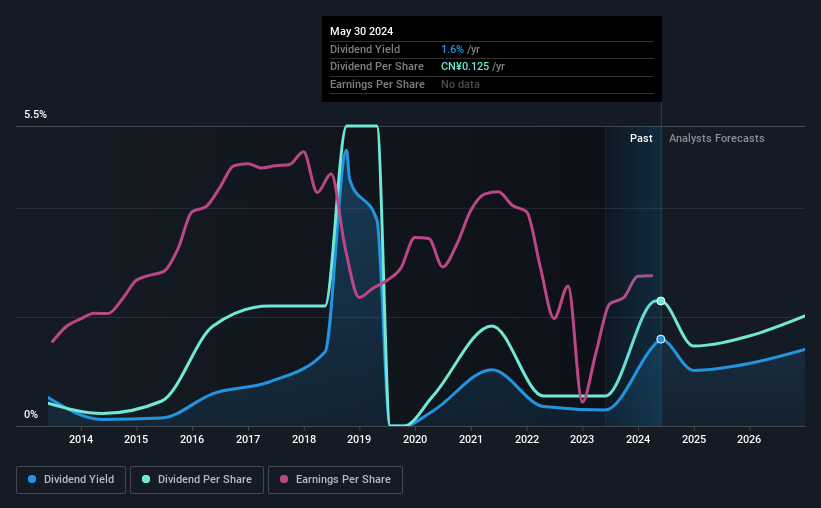
Task: Click the tooltip 'Dividend Yield' row label
Action: (x=365, y=49)
